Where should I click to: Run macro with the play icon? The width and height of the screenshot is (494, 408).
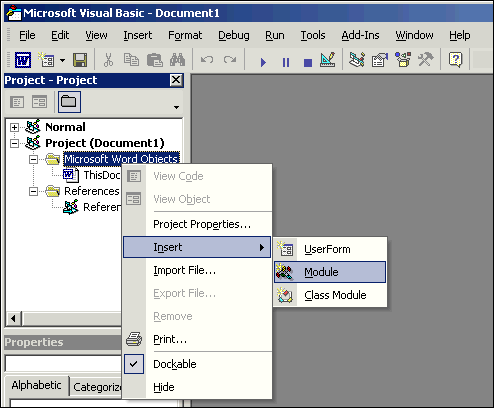(x=263, y=62)
